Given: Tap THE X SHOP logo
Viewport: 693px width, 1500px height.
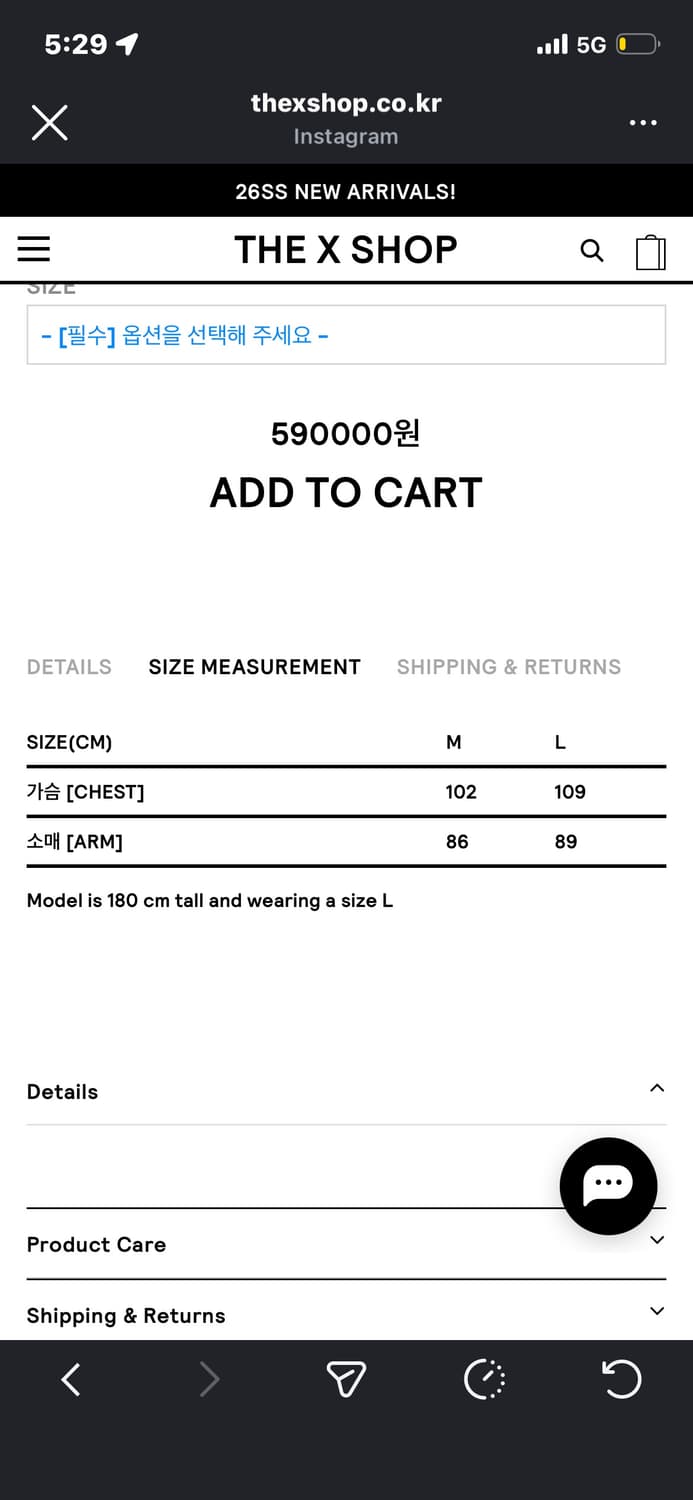Looking at the screenshot, I should (346, 250).
